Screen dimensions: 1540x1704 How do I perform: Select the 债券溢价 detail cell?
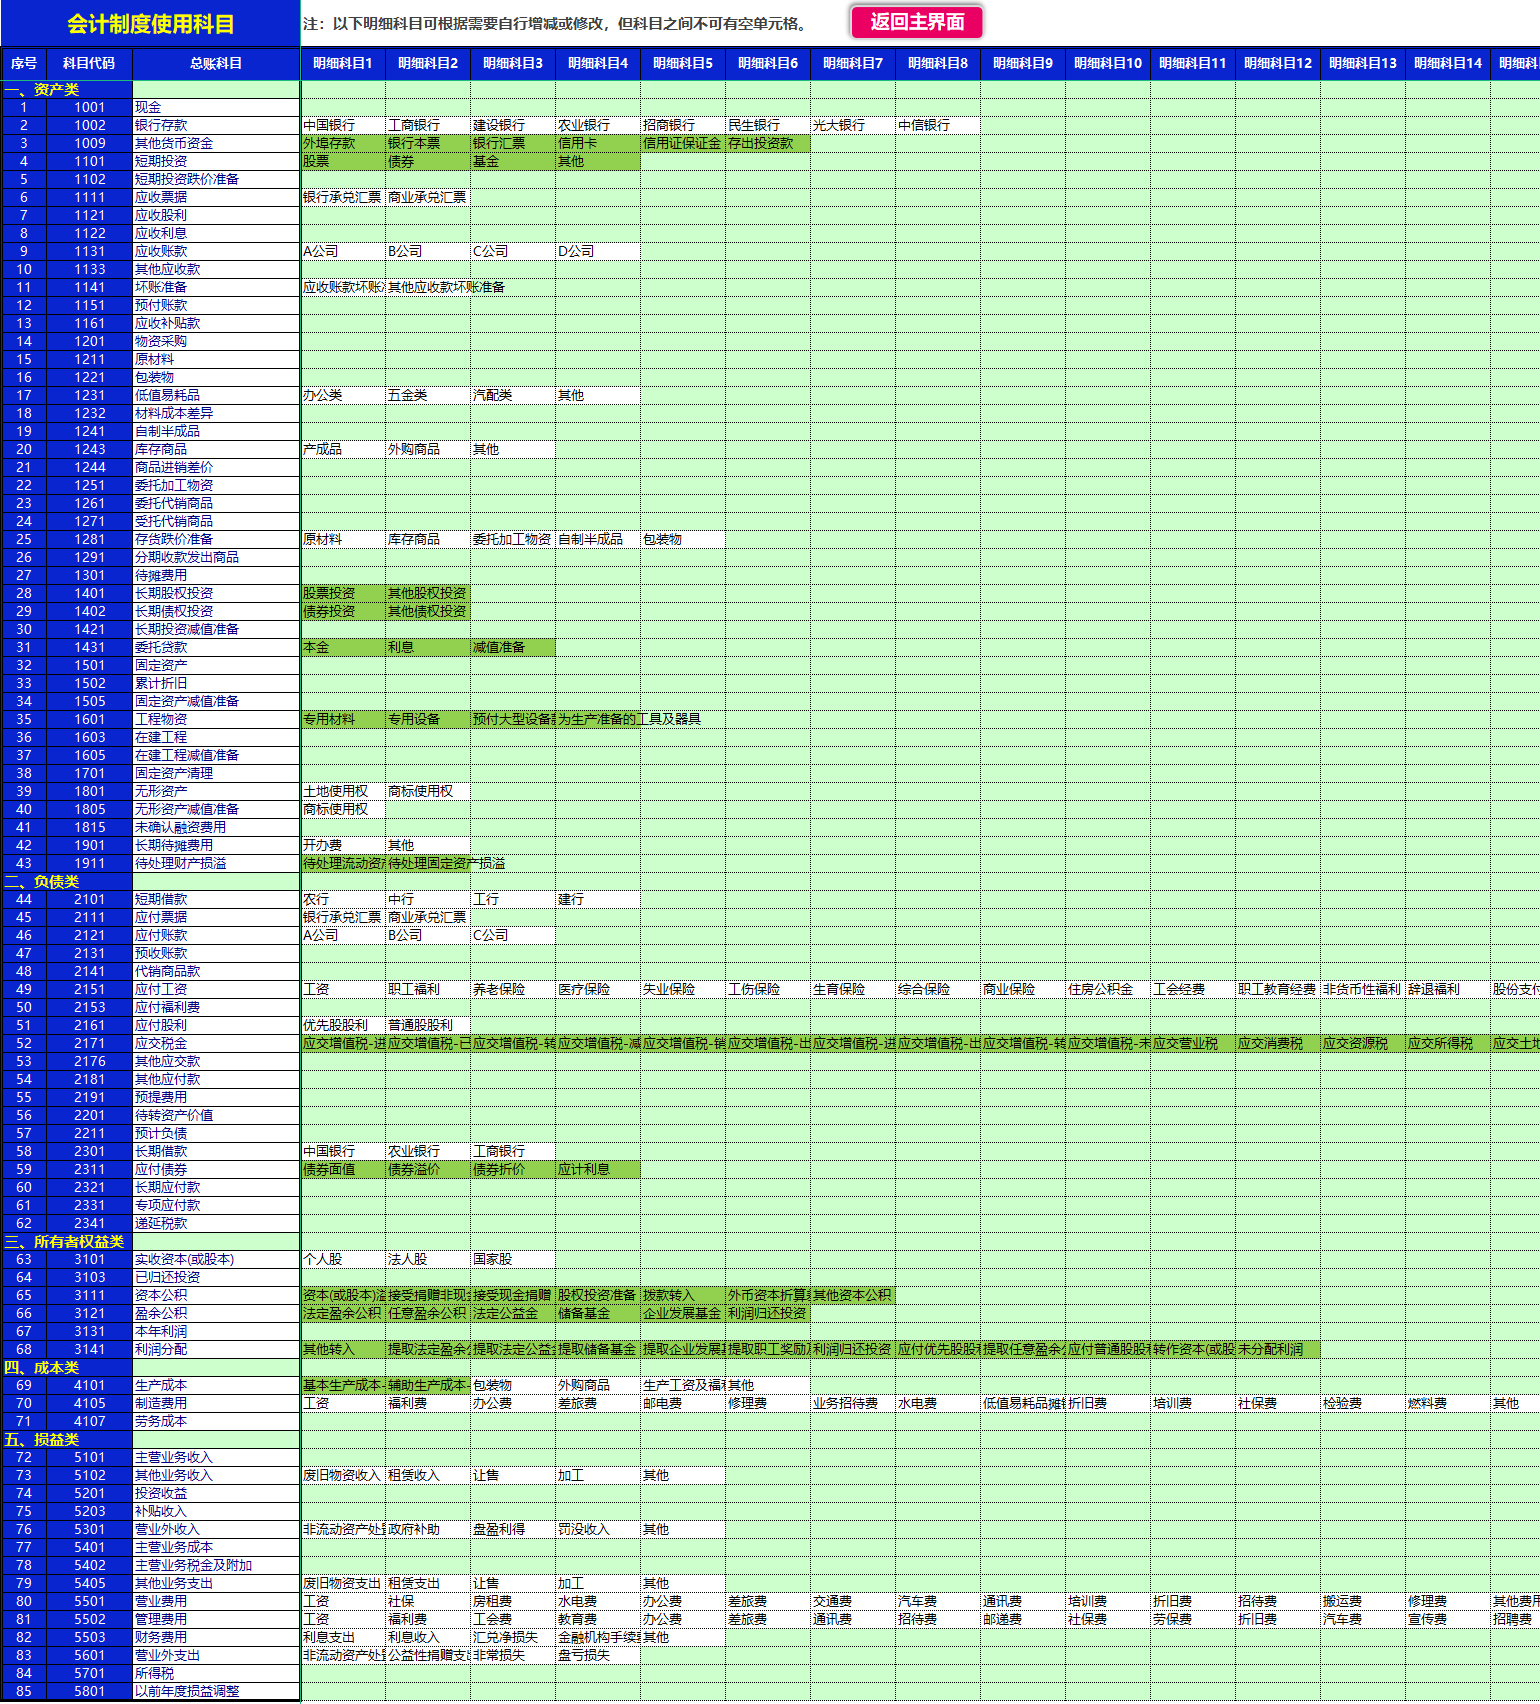click(x=428, y=1169)
